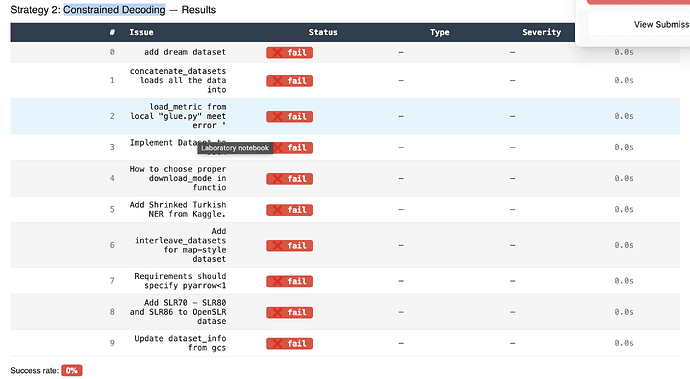Click row number 9 cell
This screenshot has width=690, height=379.
click(112, 343)
